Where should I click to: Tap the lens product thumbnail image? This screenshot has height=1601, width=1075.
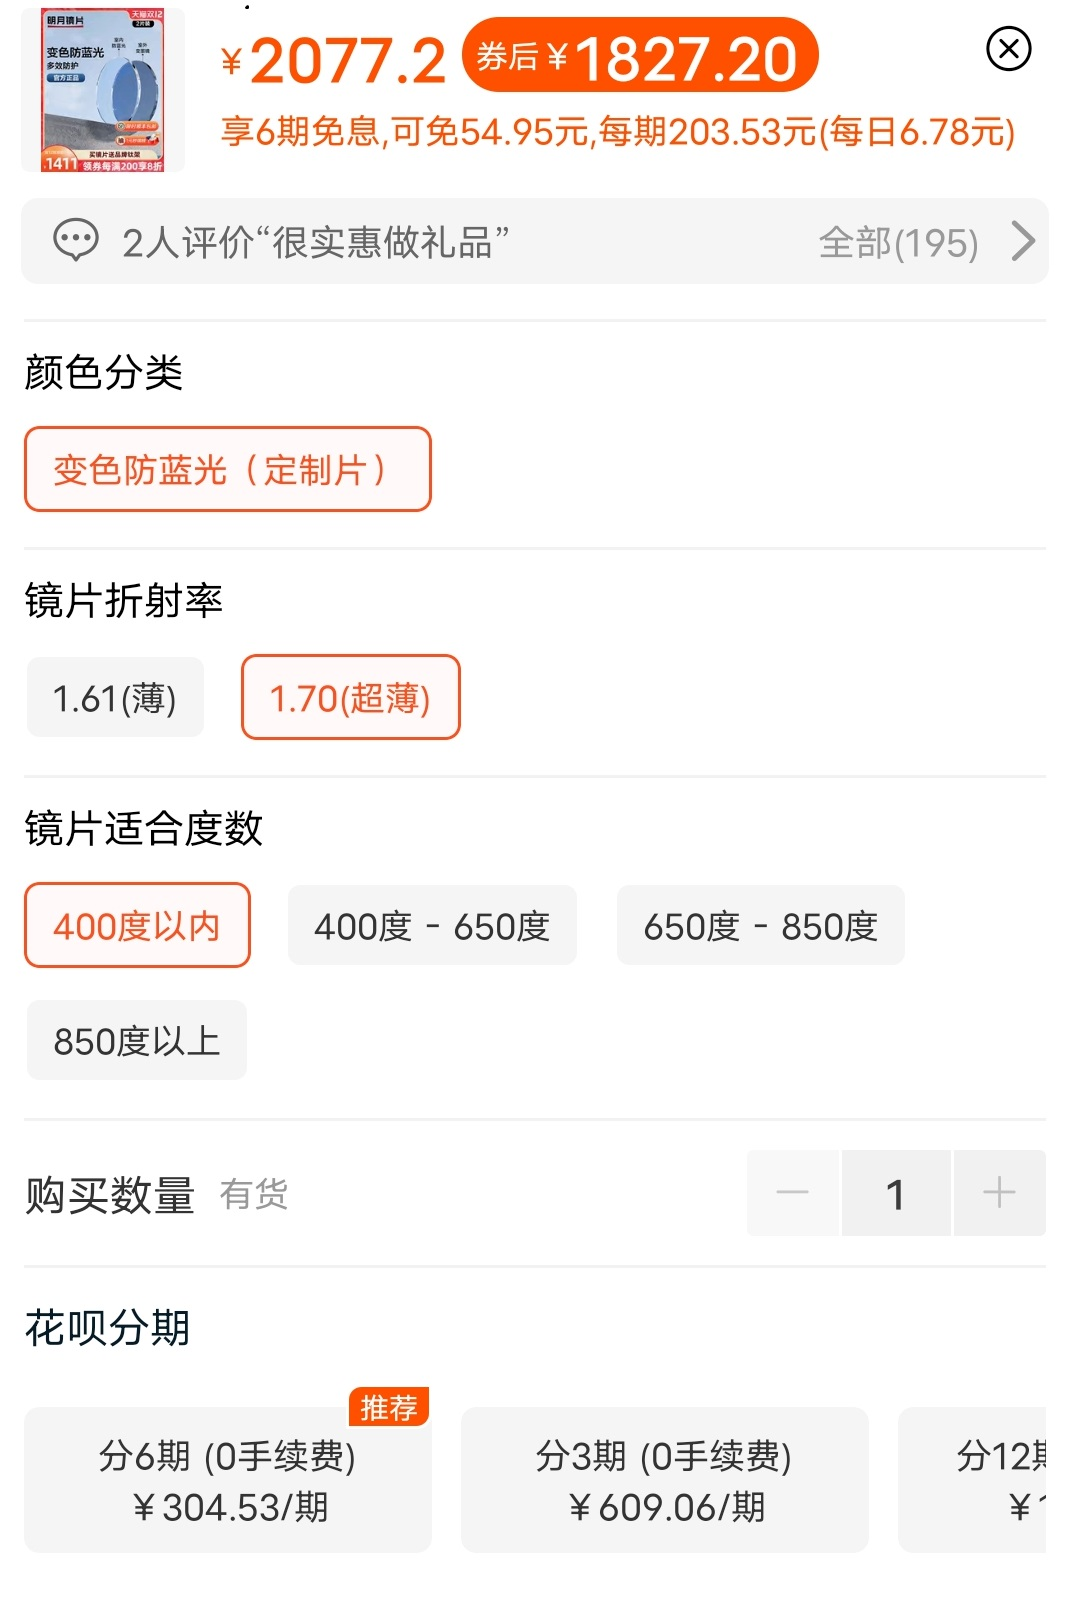point(103,90)
